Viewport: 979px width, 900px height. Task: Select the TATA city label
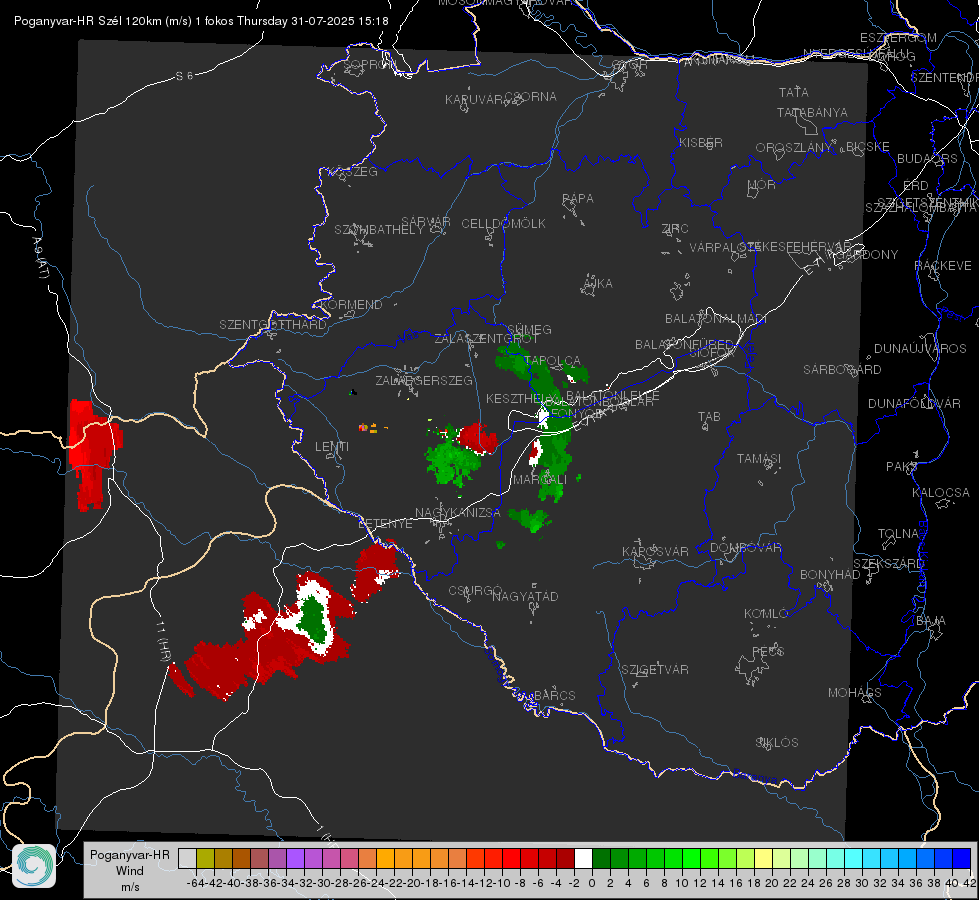click(794, 92)
